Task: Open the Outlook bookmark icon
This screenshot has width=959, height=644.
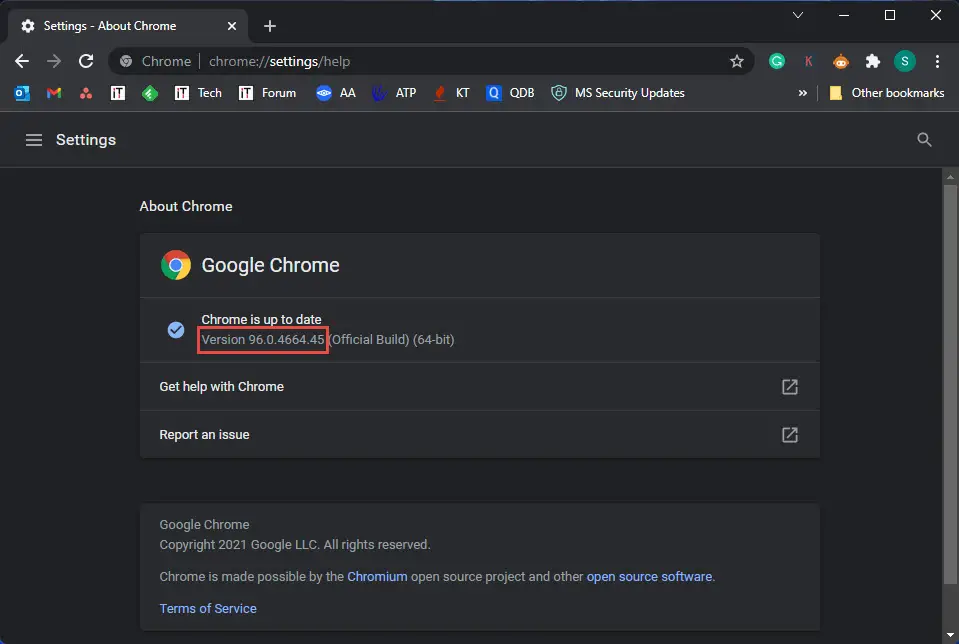Action: tap(22, 93)
